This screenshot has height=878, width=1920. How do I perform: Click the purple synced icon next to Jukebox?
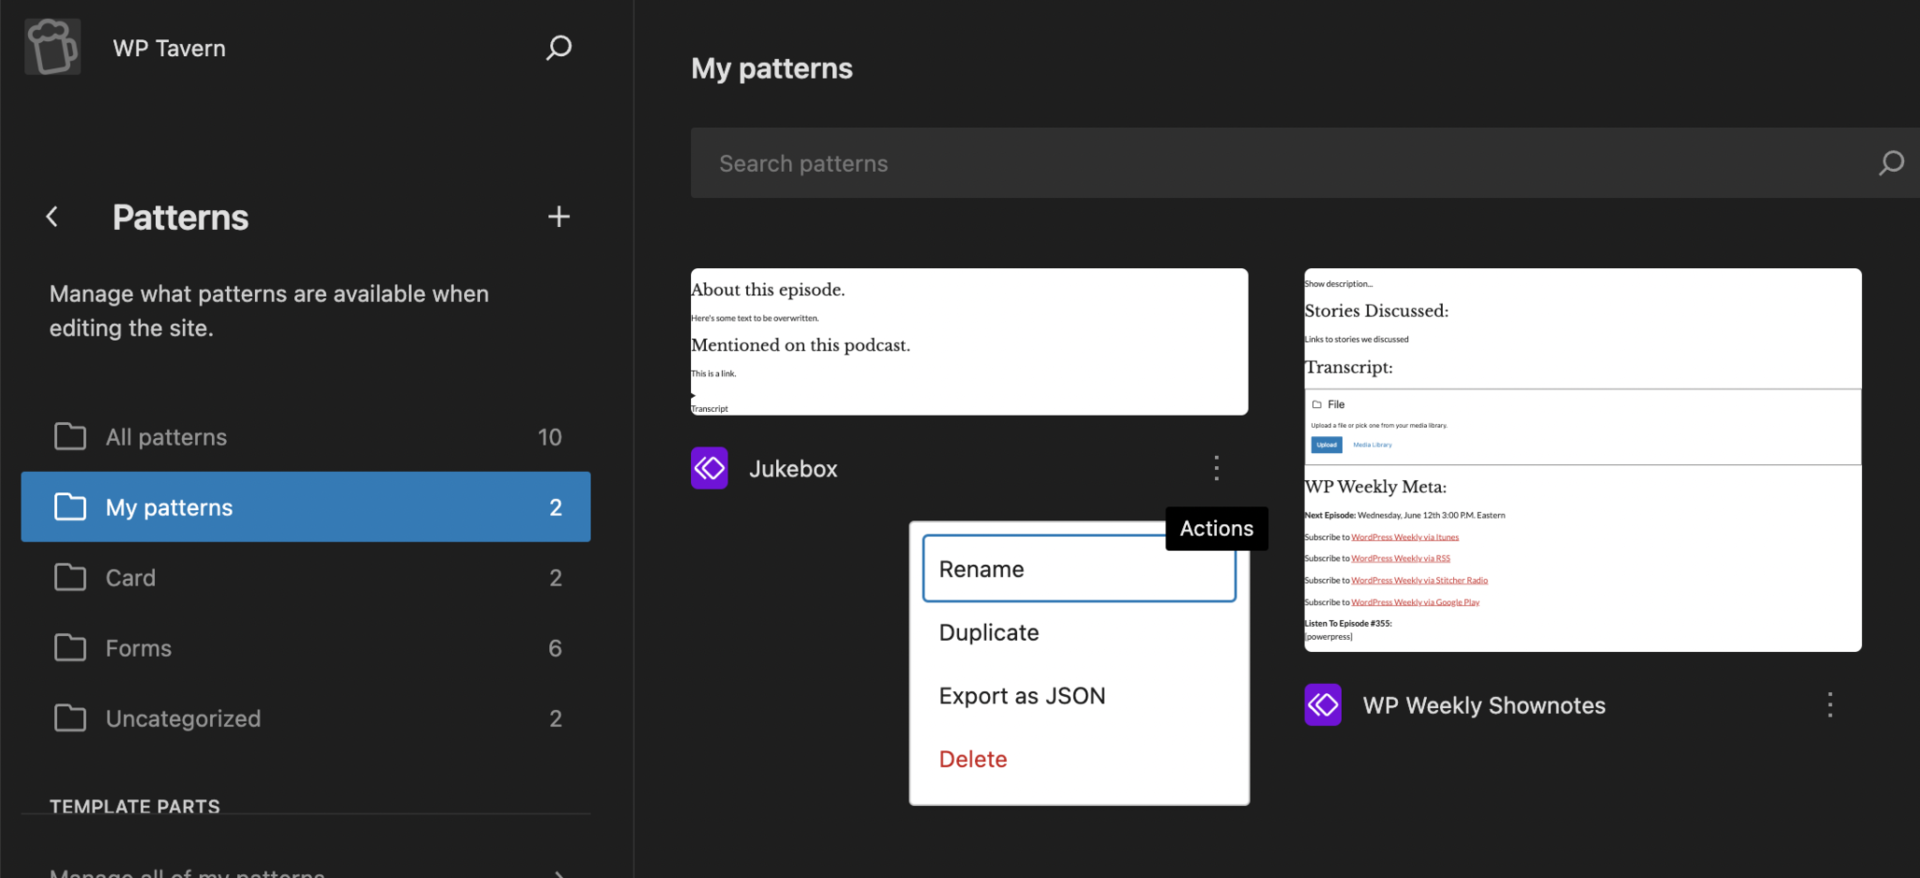click(x=709, y=468)
